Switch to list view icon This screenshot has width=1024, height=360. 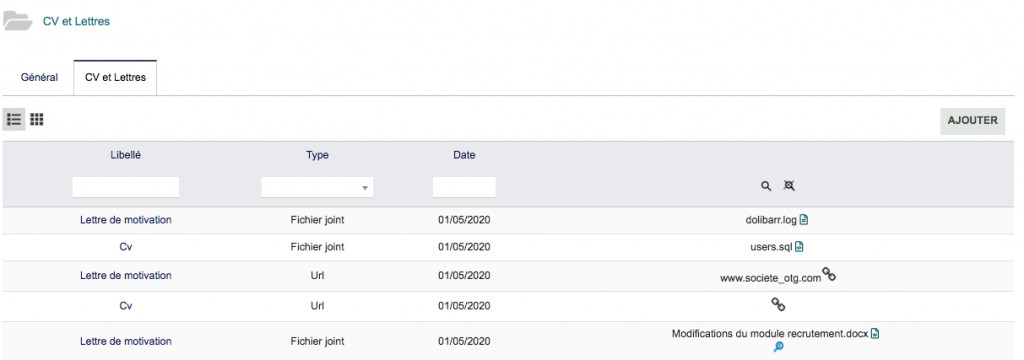click(x=14, y=120)
